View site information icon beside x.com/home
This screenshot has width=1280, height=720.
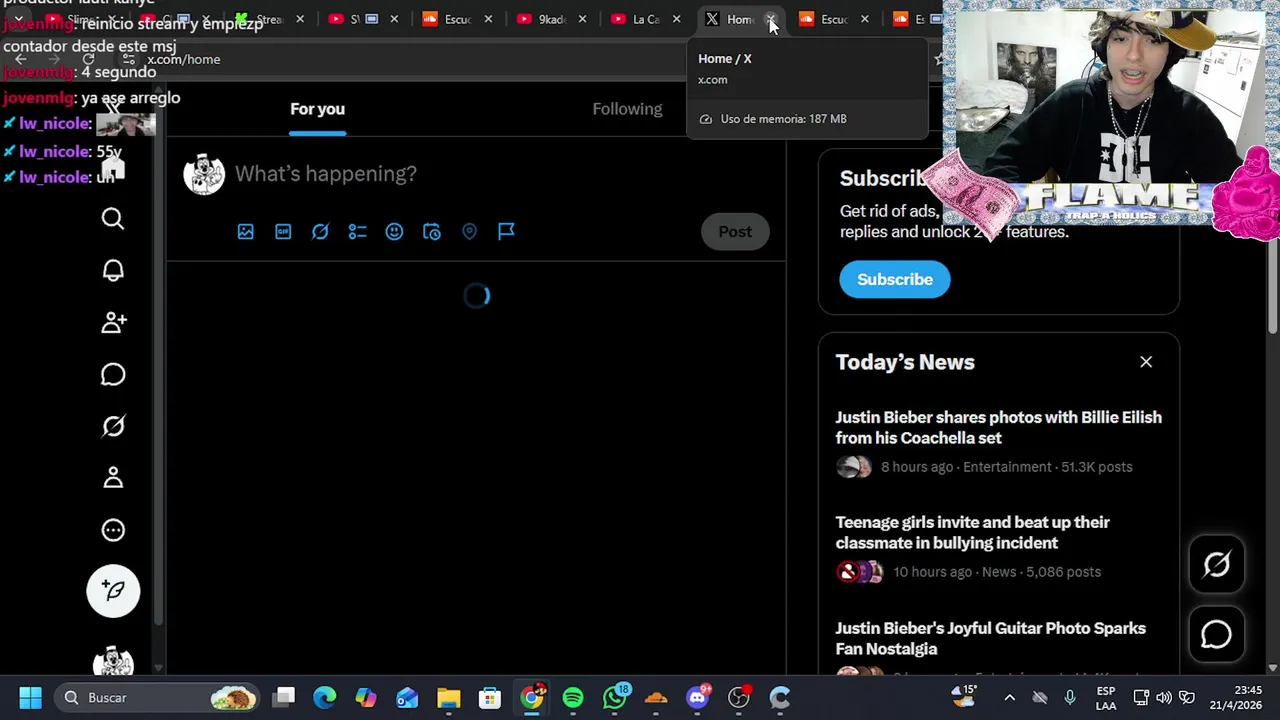click(x=129, y=59)
